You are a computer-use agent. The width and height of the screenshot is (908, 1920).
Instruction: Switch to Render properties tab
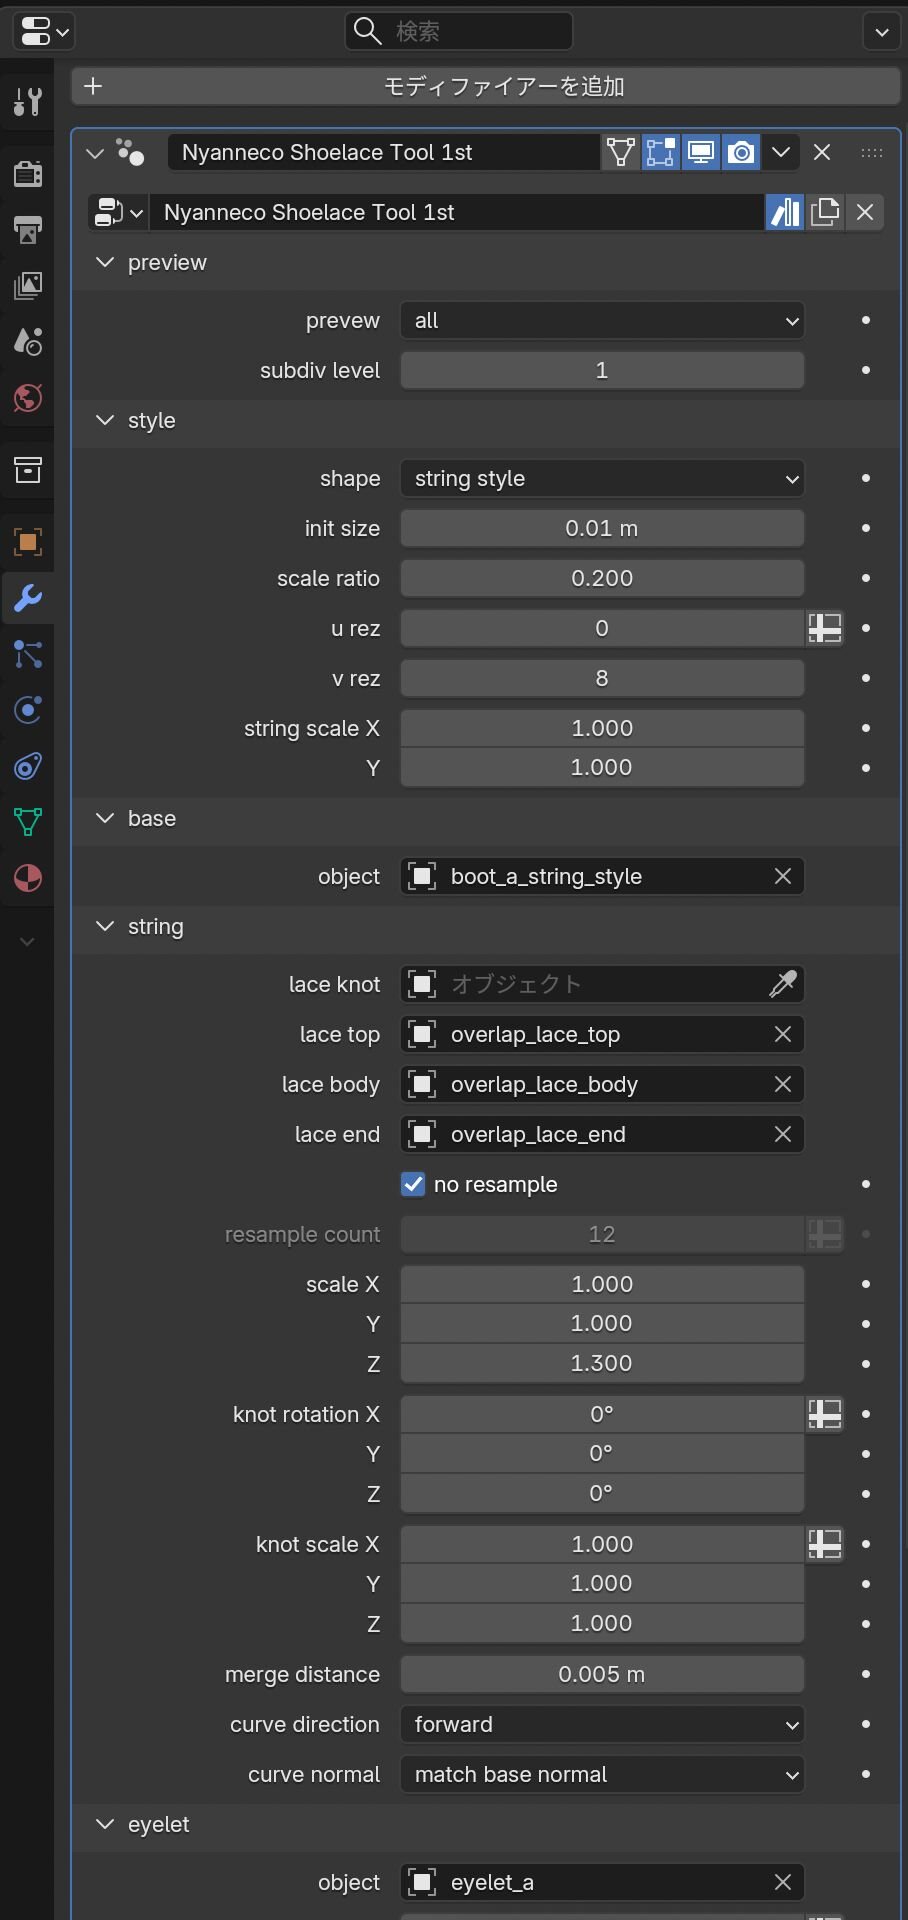27,174
